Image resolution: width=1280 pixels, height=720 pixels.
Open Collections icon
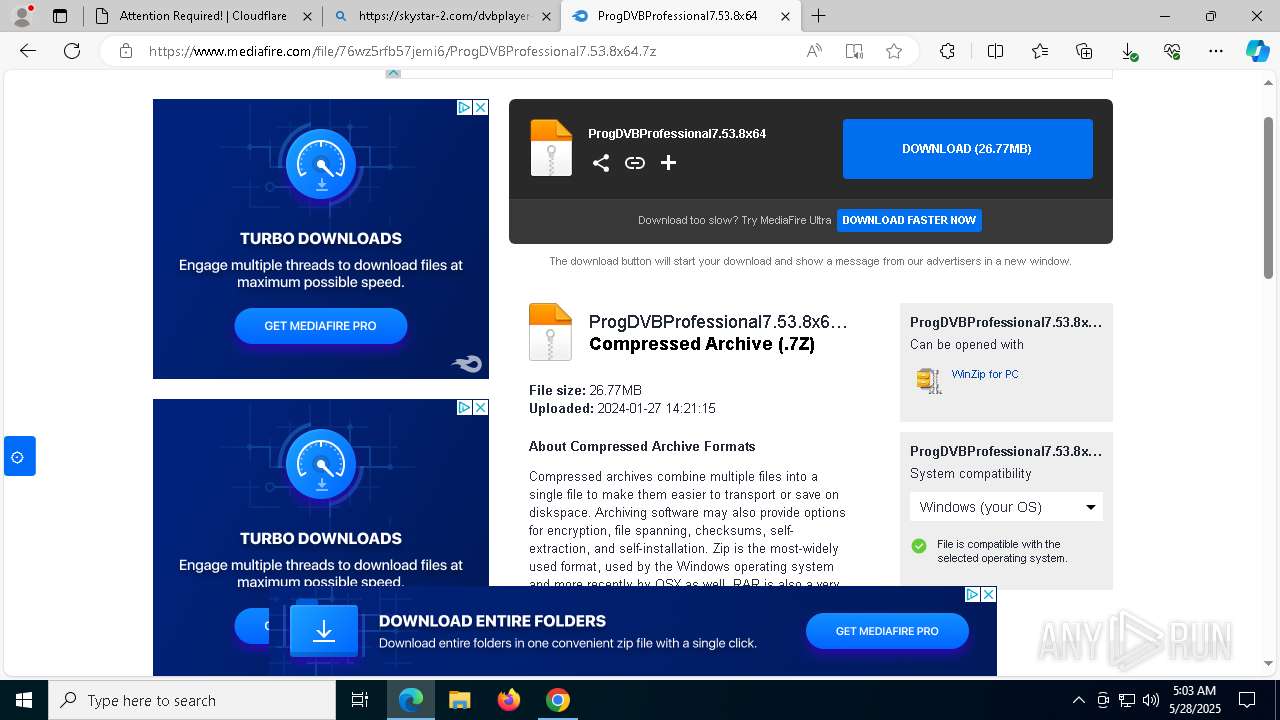point(1084,51)
